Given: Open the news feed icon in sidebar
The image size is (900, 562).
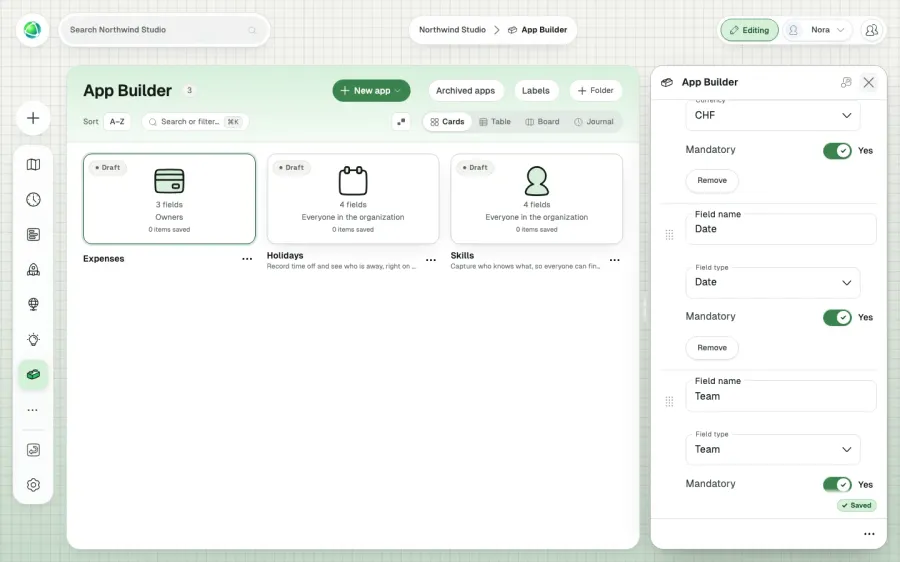Looking at the screenshot, I should coord(33,235).
